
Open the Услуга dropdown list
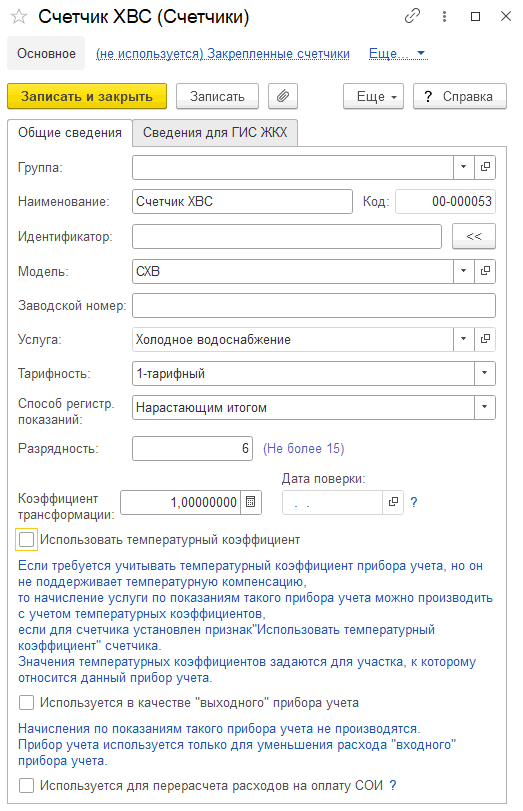[x=464, y=339]
